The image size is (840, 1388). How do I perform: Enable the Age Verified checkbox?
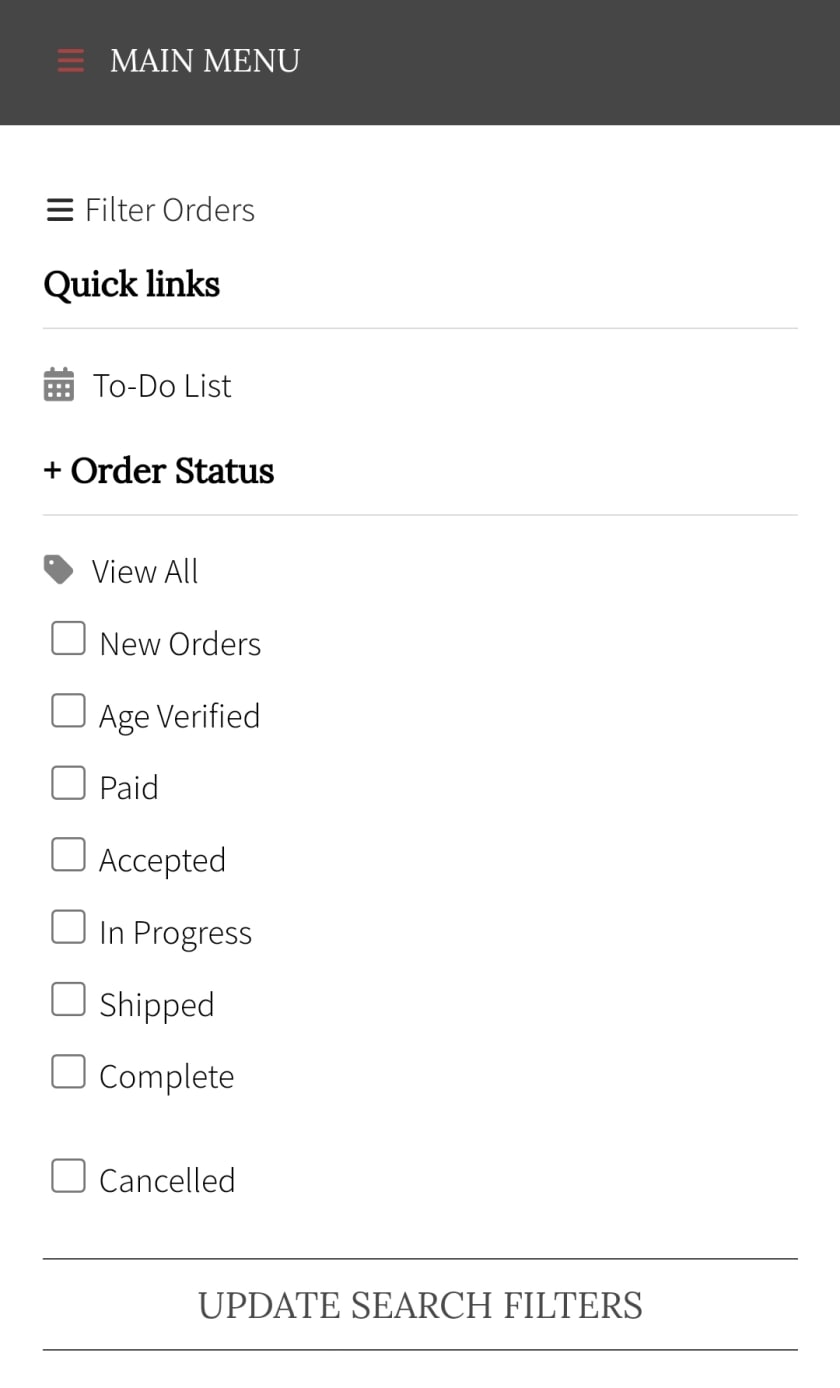pyautogui.click(x=68, y=710)
